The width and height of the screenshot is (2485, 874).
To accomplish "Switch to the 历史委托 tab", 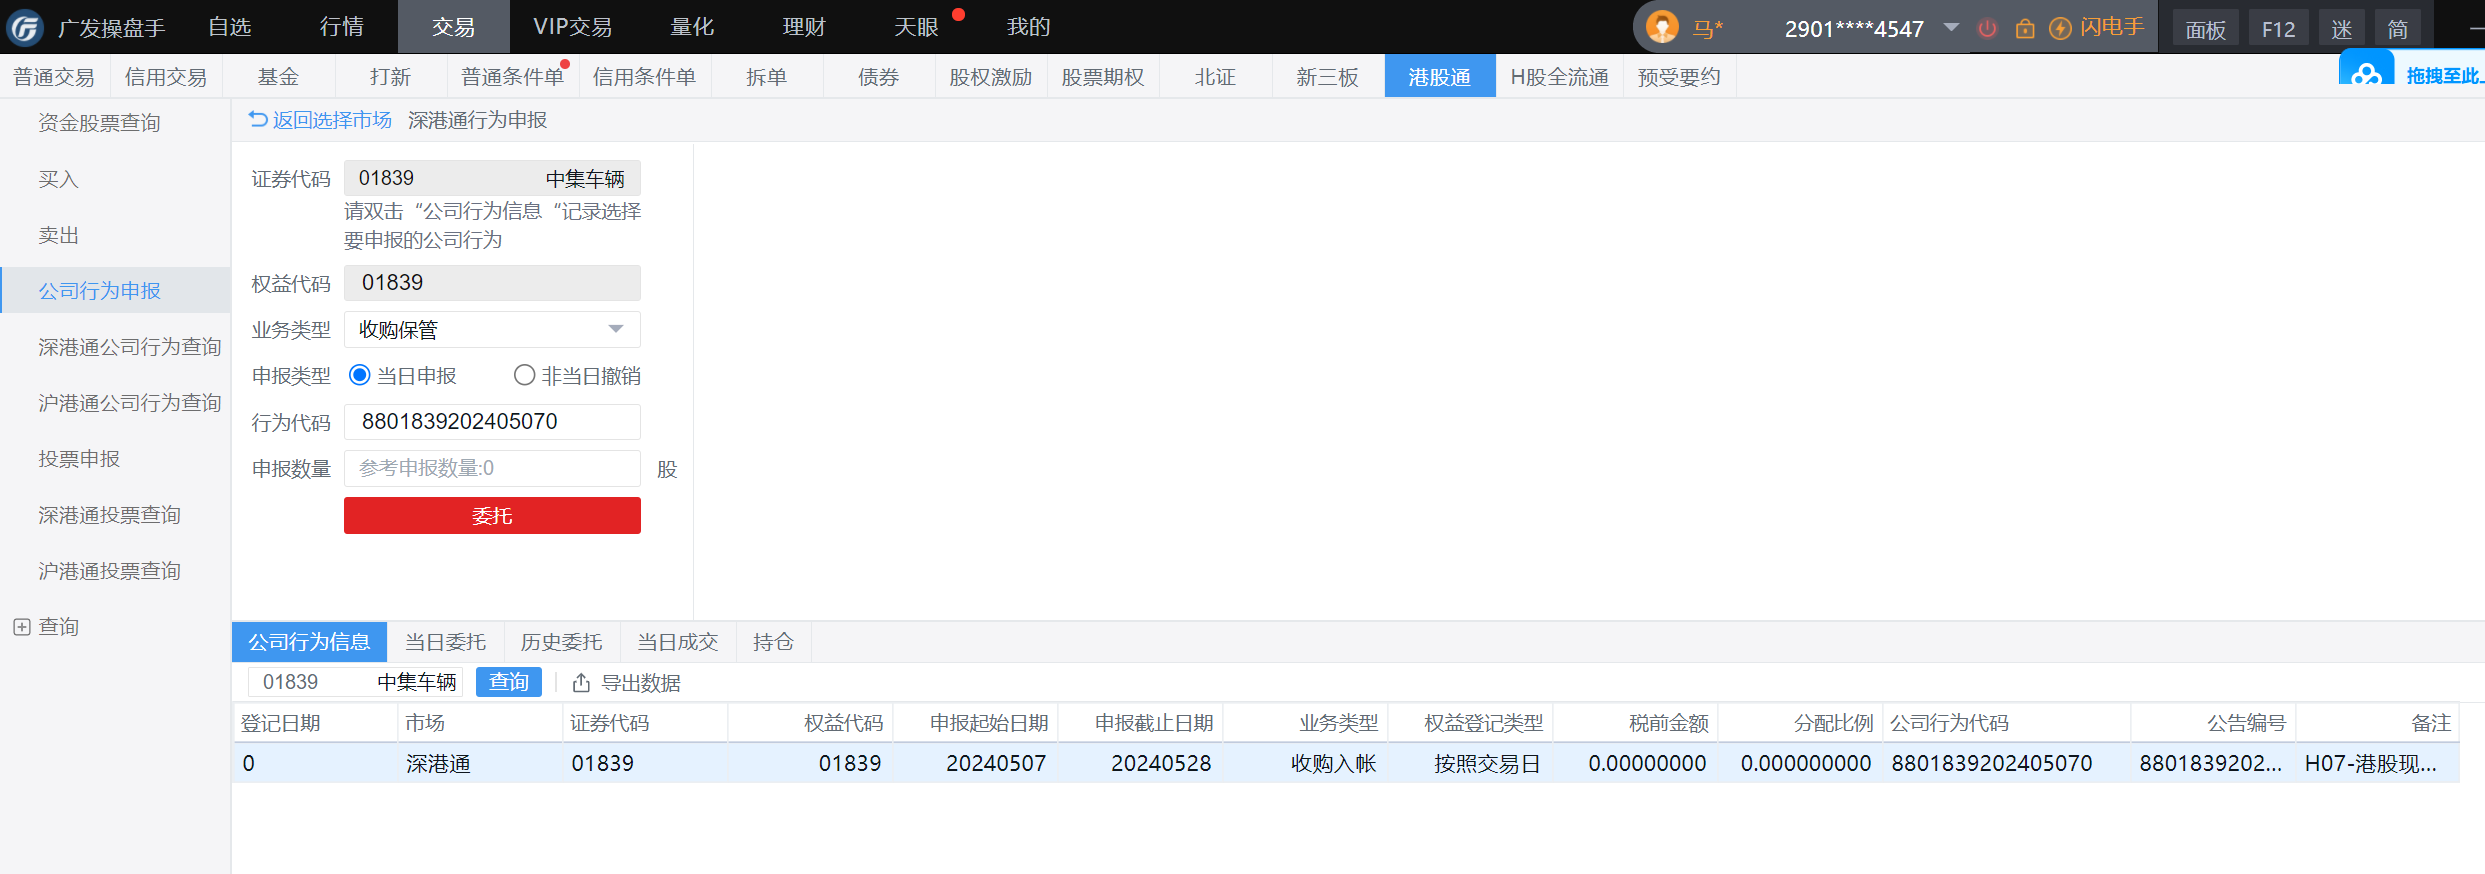I will pos(561,642).
